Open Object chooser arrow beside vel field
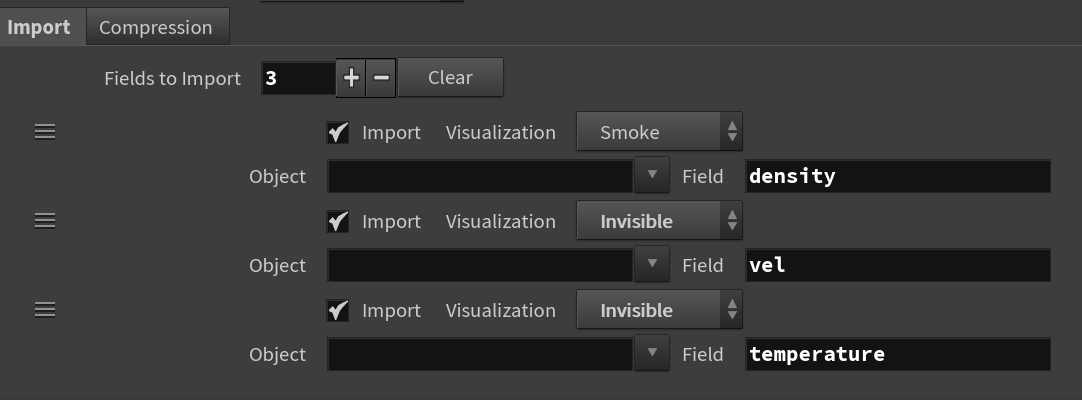1082x400 pixels. pos(651,265)
